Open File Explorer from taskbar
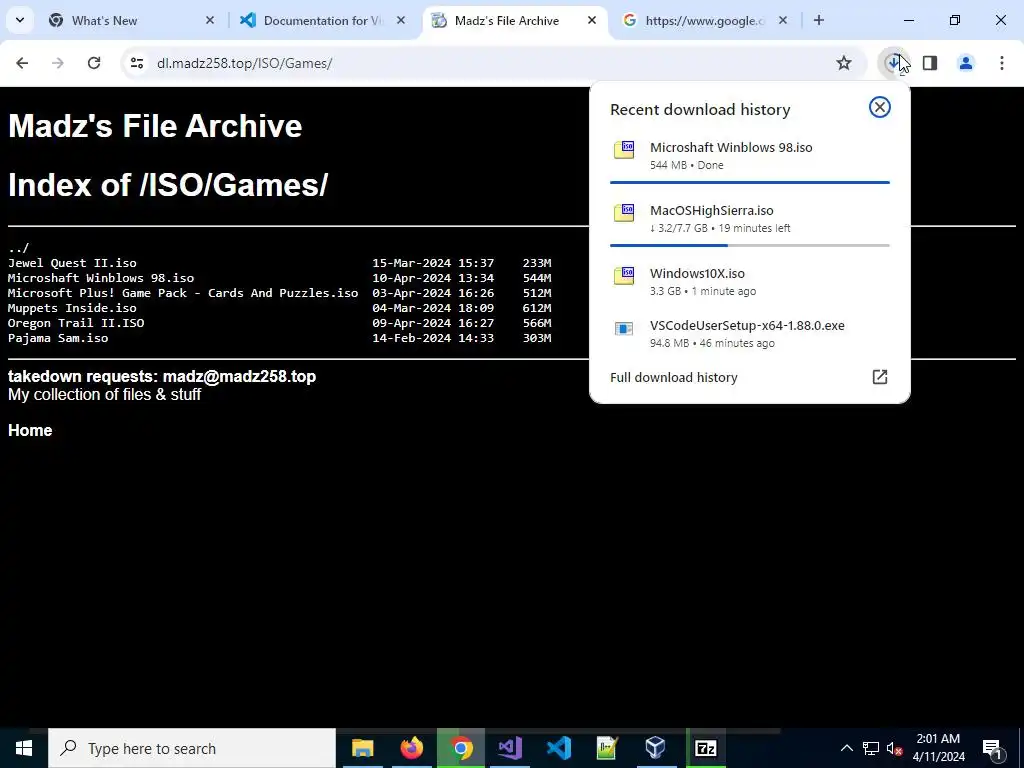This screenshot has height=768, width=1024. 362,748
